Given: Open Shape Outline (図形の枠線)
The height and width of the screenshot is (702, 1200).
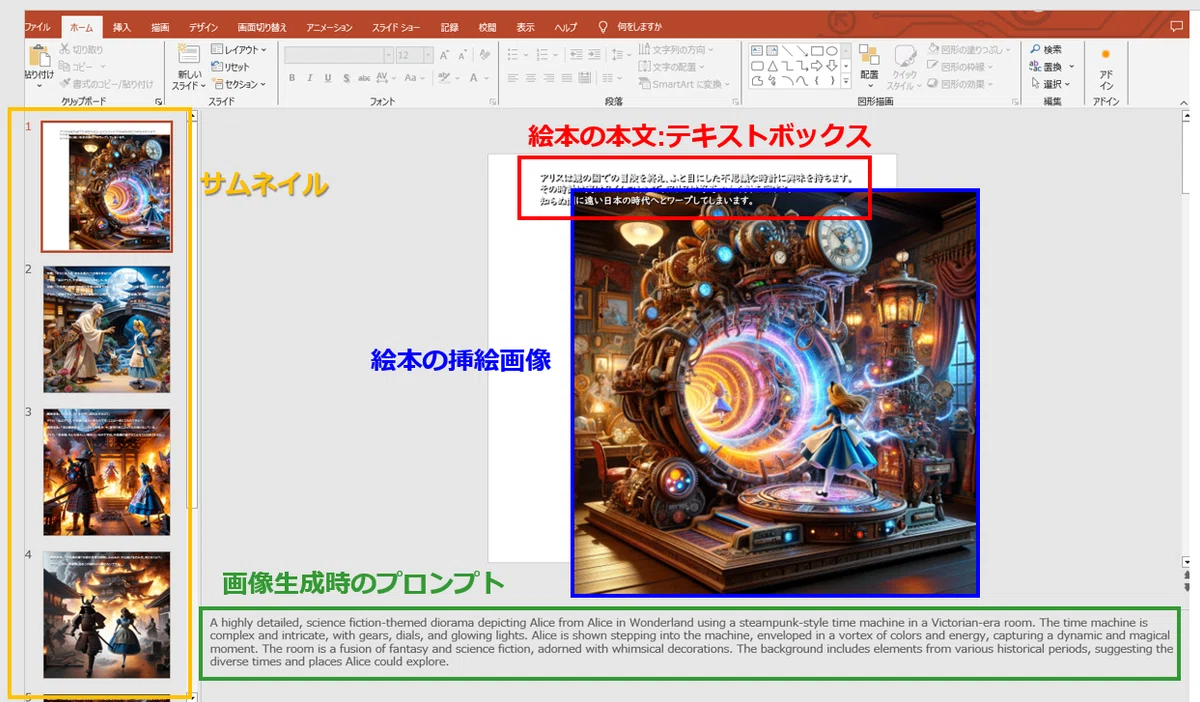Looking at the screenshot, I should click(x=960, y=66).
